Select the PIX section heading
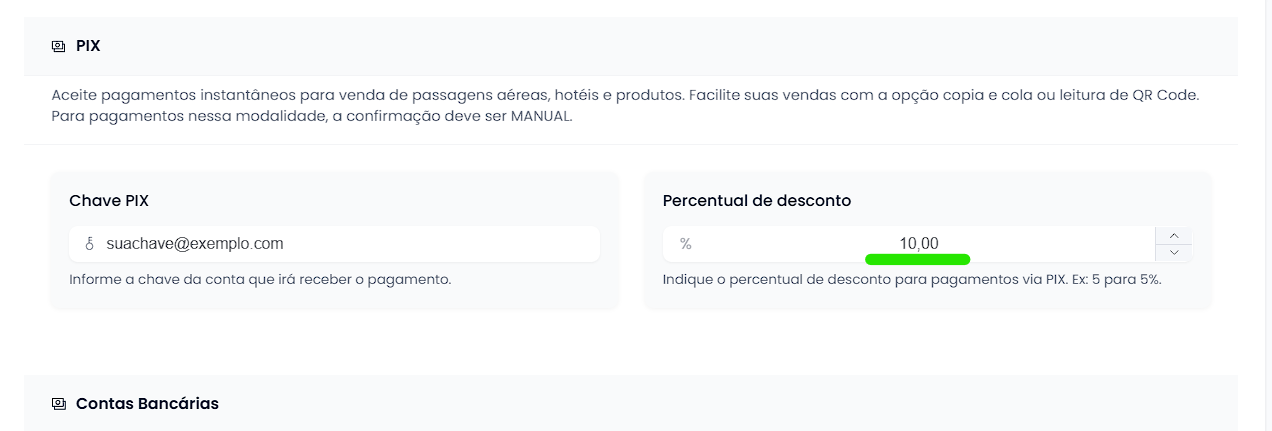 88,46
